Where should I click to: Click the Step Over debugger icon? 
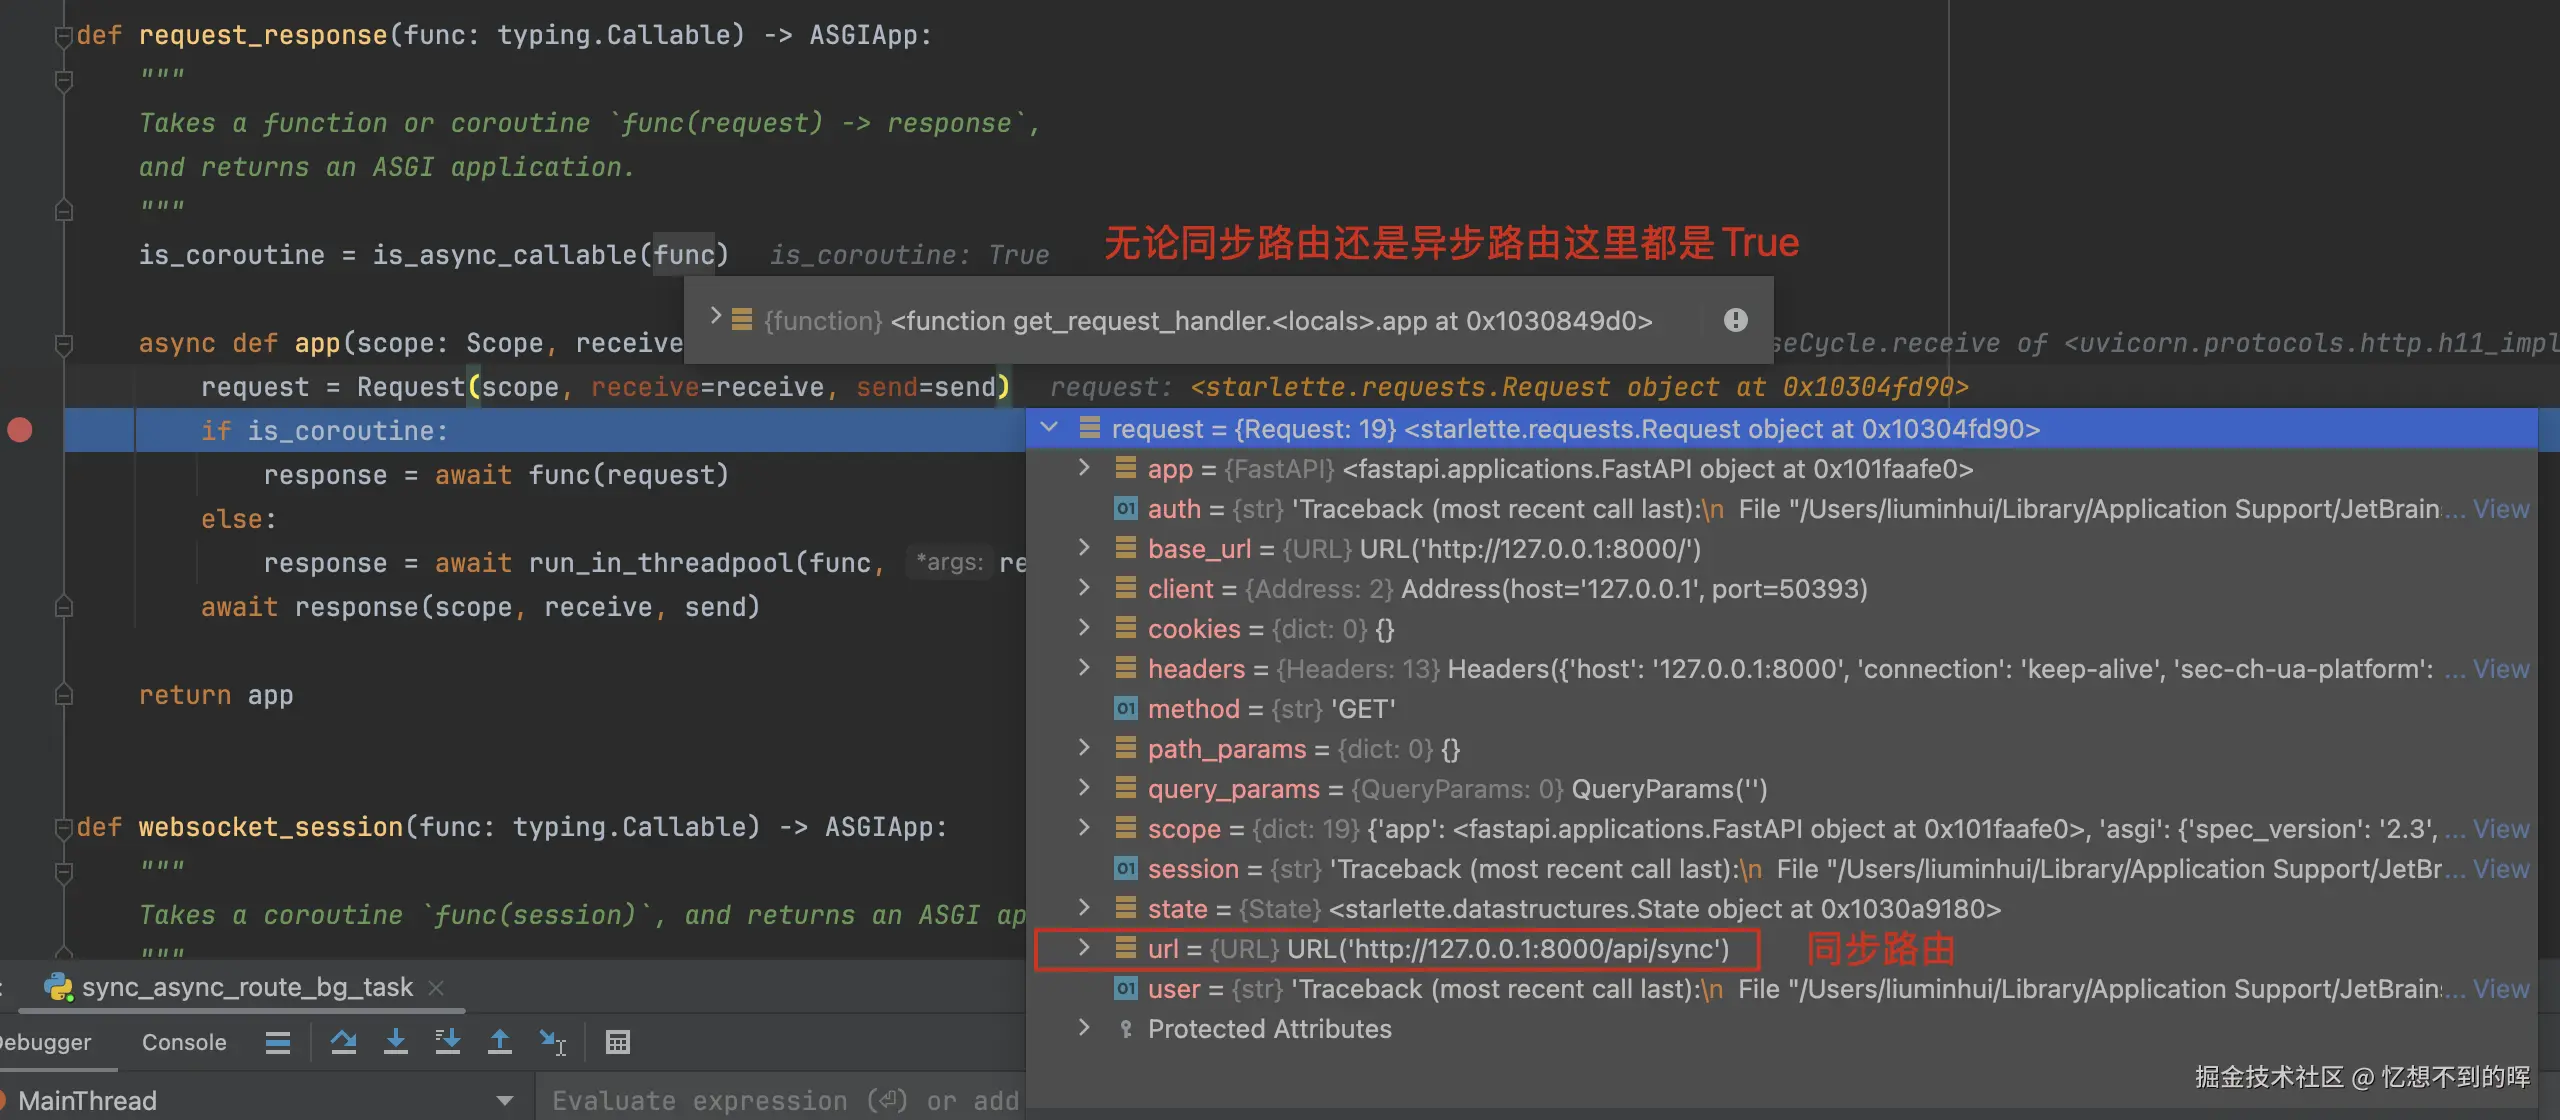pos(343,1042)
